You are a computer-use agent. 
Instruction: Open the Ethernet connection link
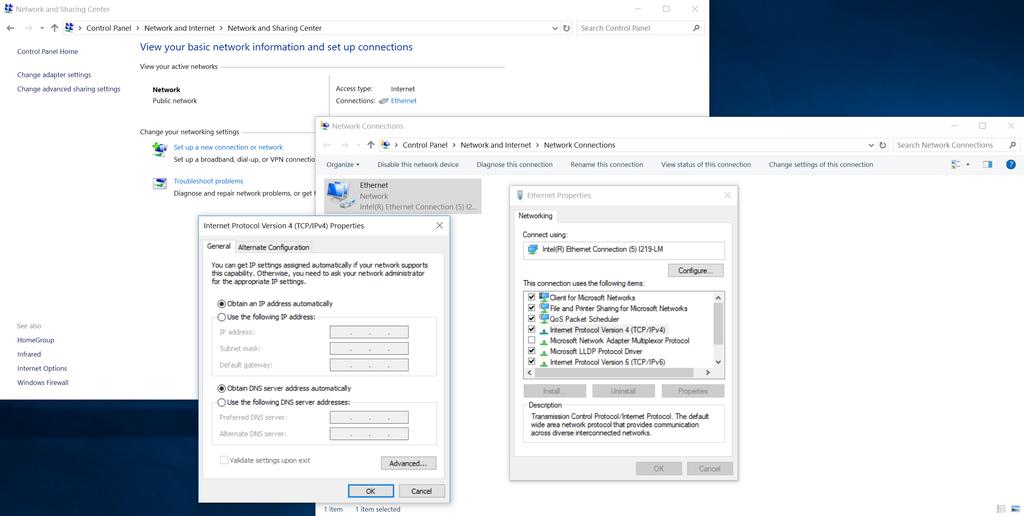tap(404, 101)
